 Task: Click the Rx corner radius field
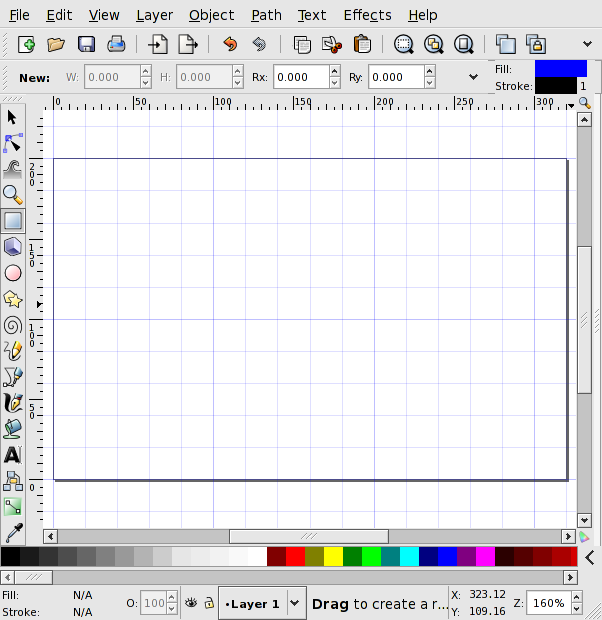pyautogui.click(x=302, y=77)
